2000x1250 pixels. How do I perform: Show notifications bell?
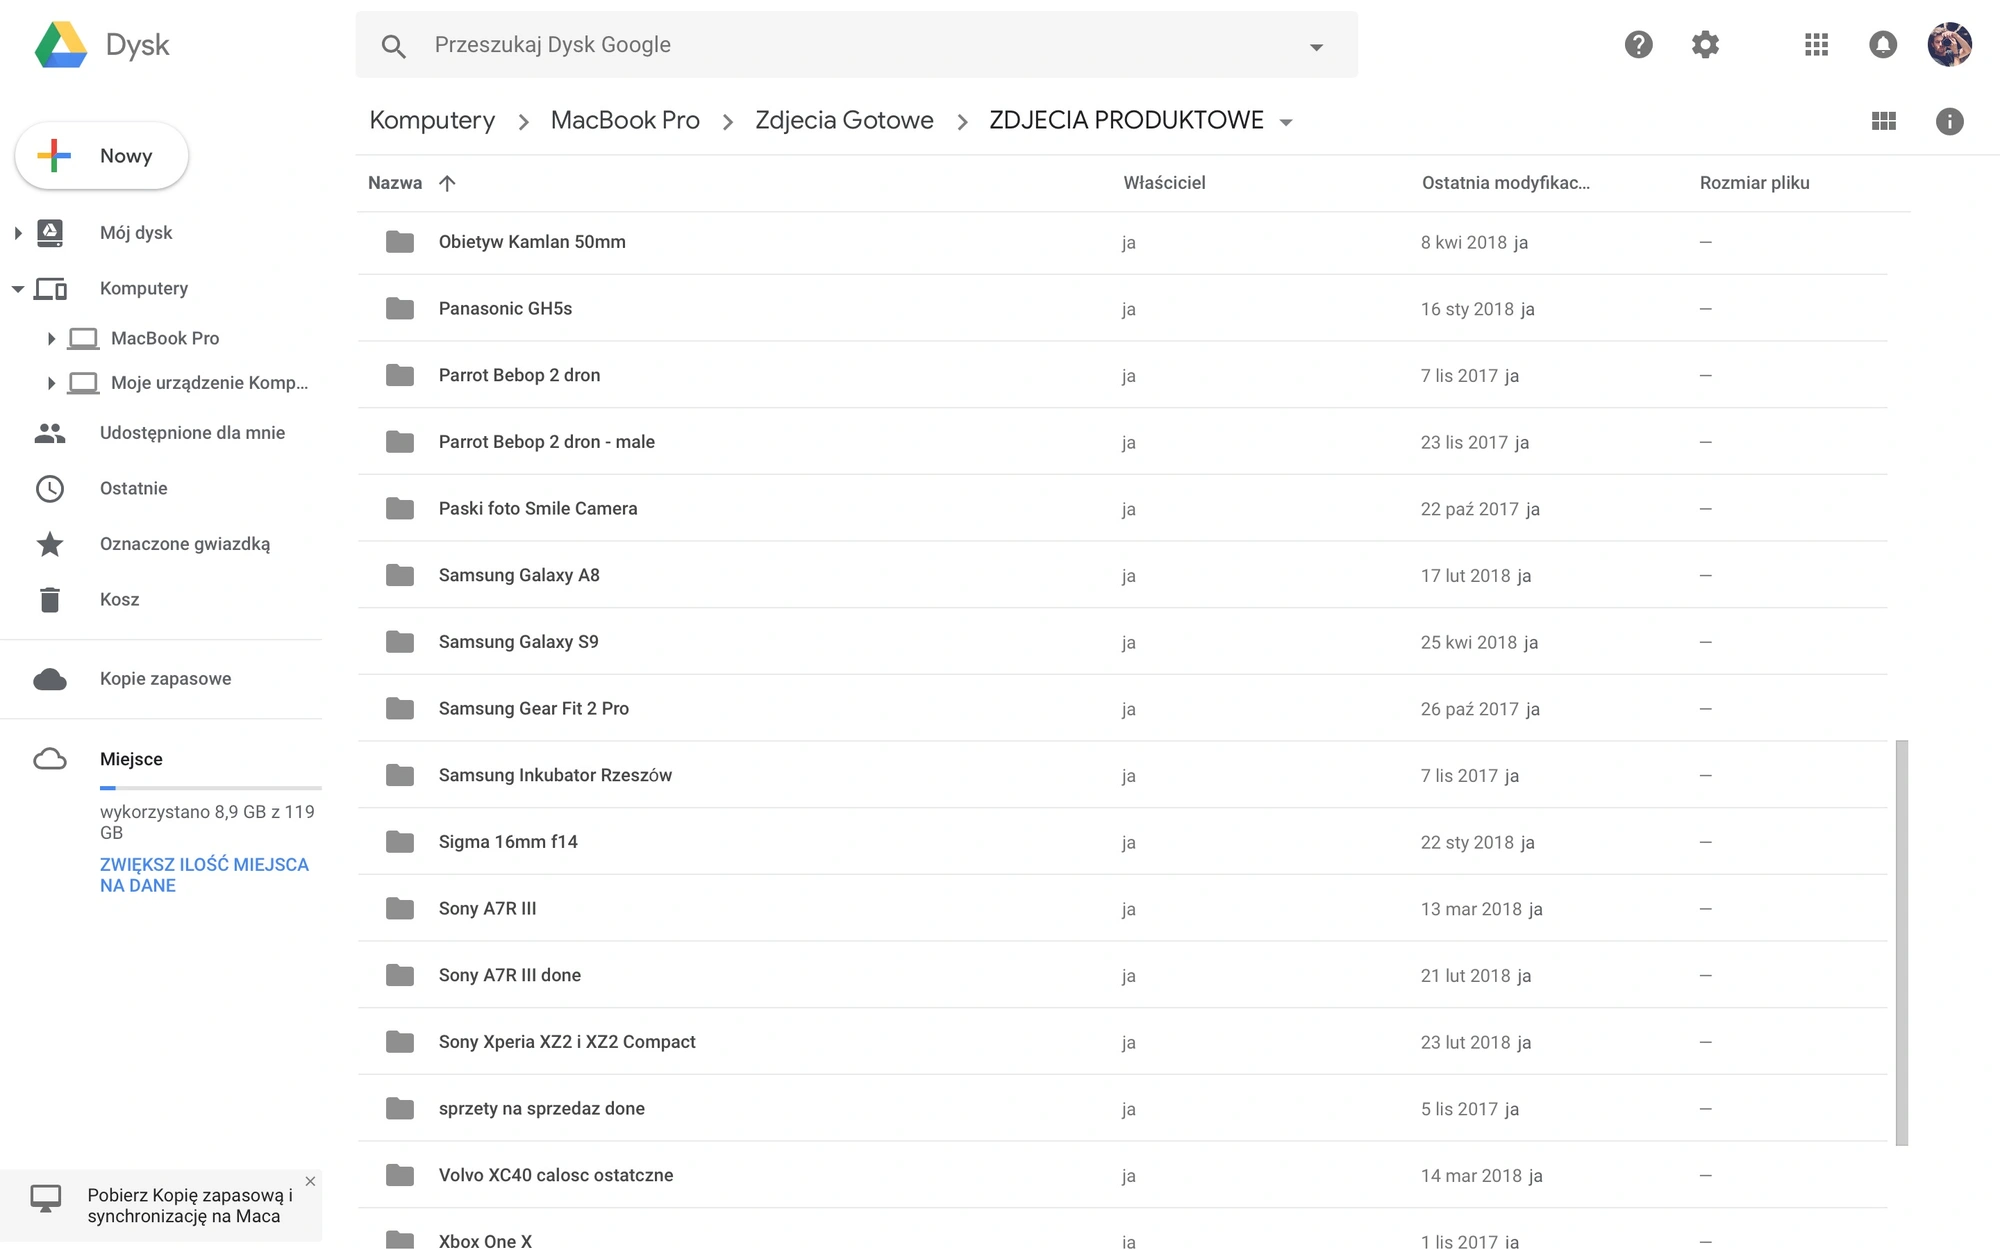(1882, 45)
